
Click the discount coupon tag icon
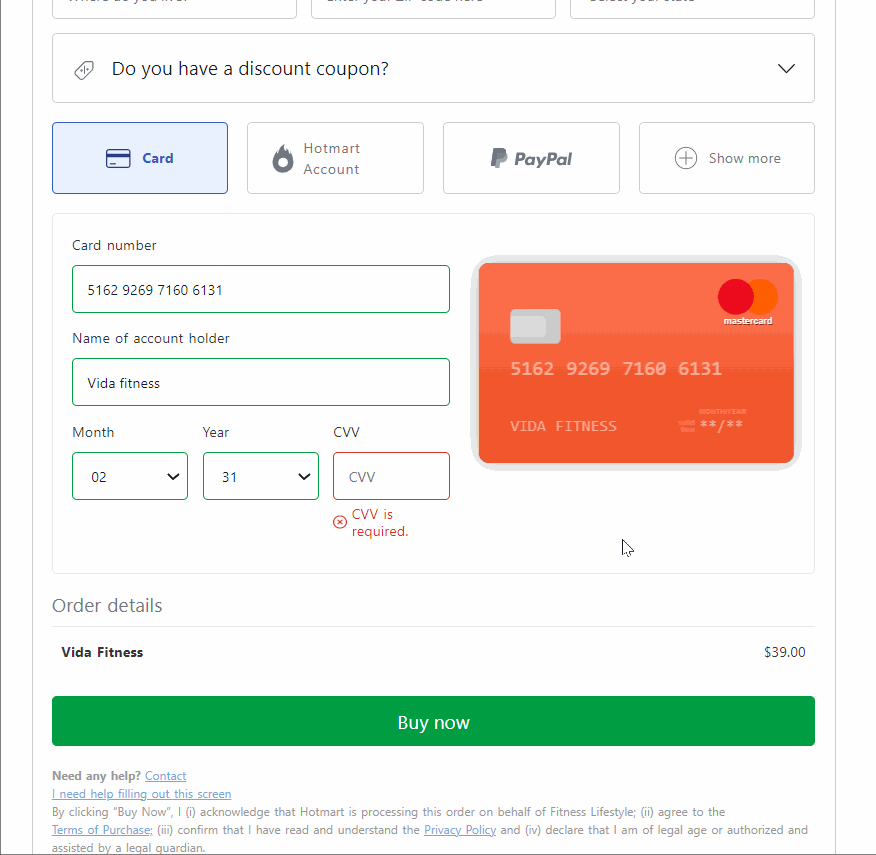(x=84, y=70)
